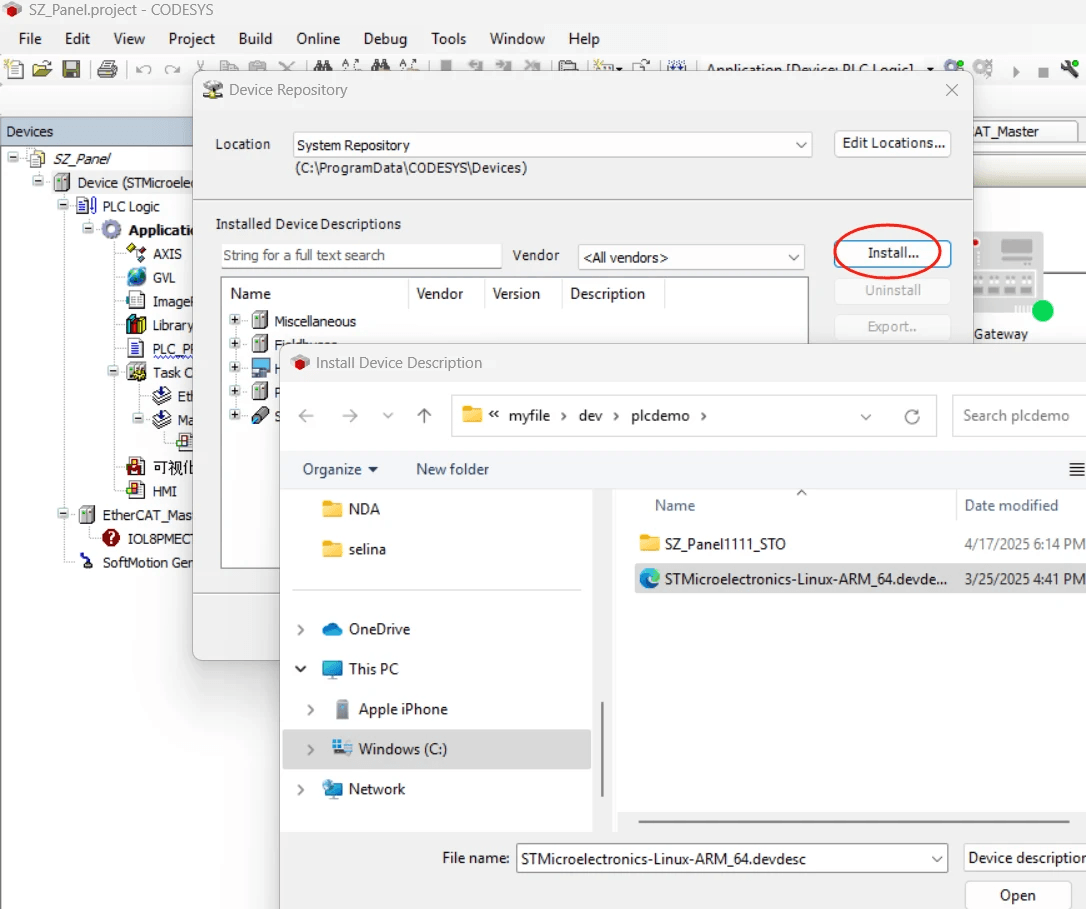Click the Print toolbar icon
This screenshot has height=909, width=1086.
pyautogui.click(x=107, y=69)
